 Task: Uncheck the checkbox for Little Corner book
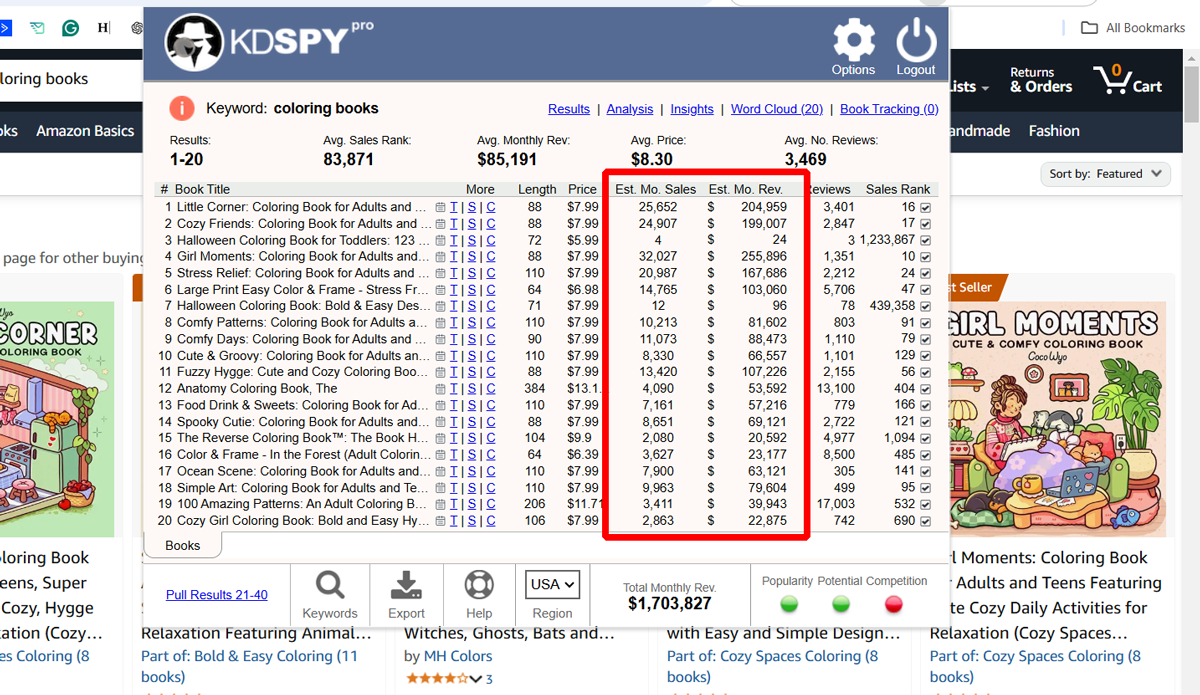[x=925, y=208]
